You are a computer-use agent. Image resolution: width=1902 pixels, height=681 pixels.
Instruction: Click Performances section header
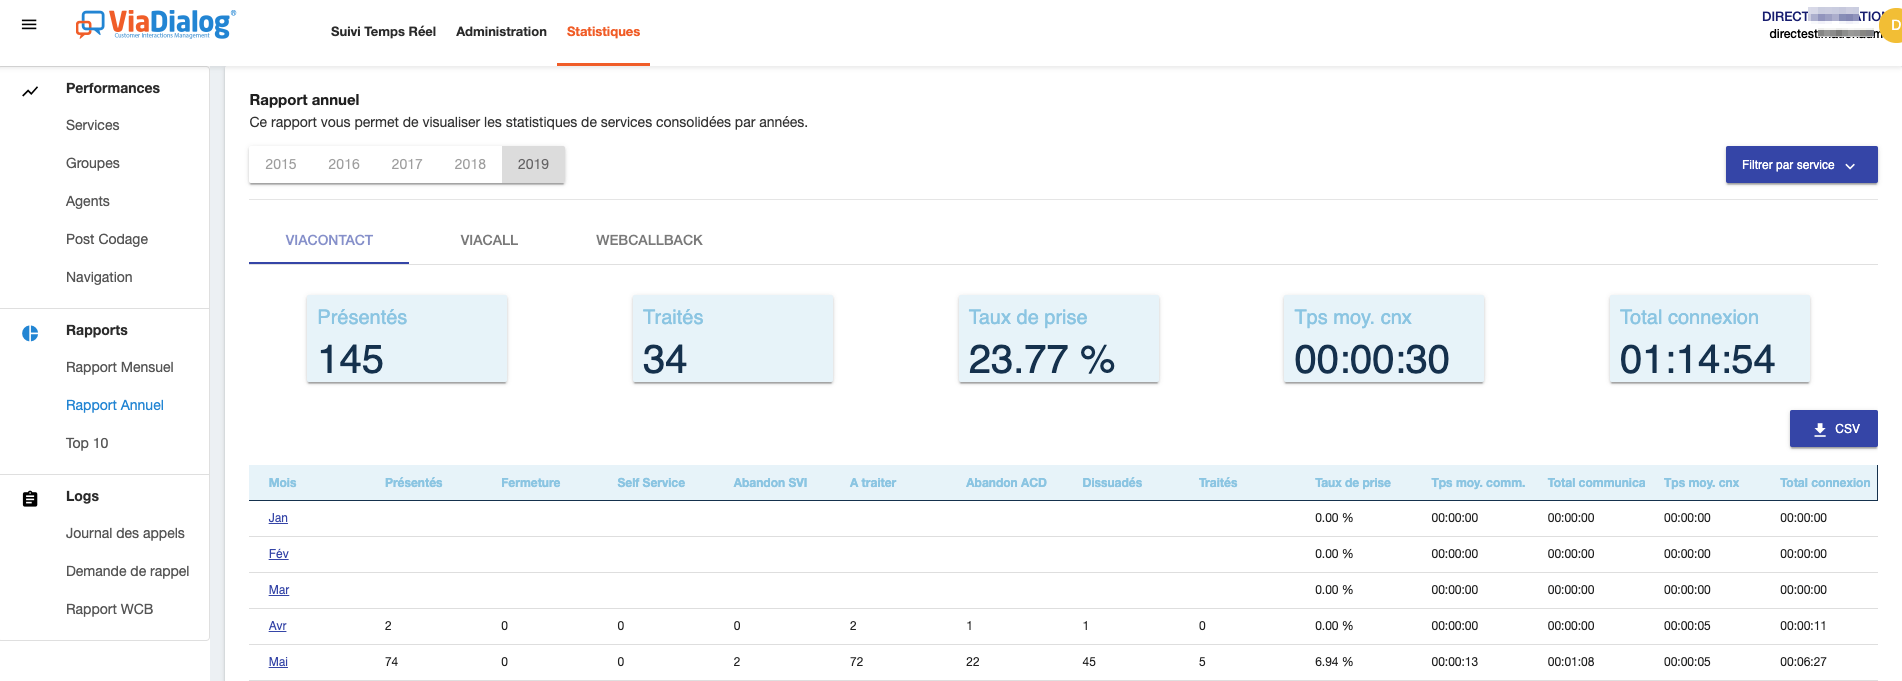click(113, 88)
